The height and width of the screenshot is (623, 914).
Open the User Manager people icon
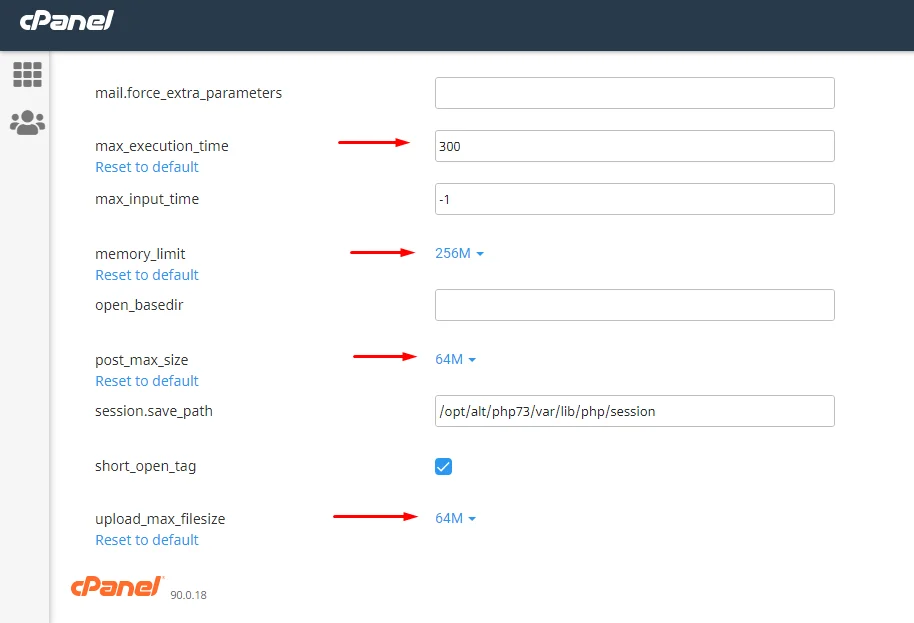27,123
